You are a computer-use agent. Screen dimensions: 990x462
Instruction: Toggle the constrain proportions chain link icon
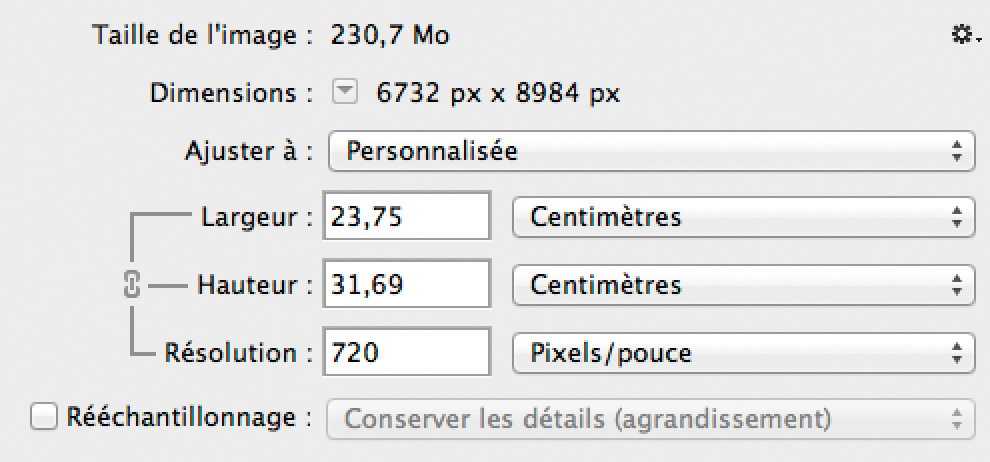click(130, 285)
